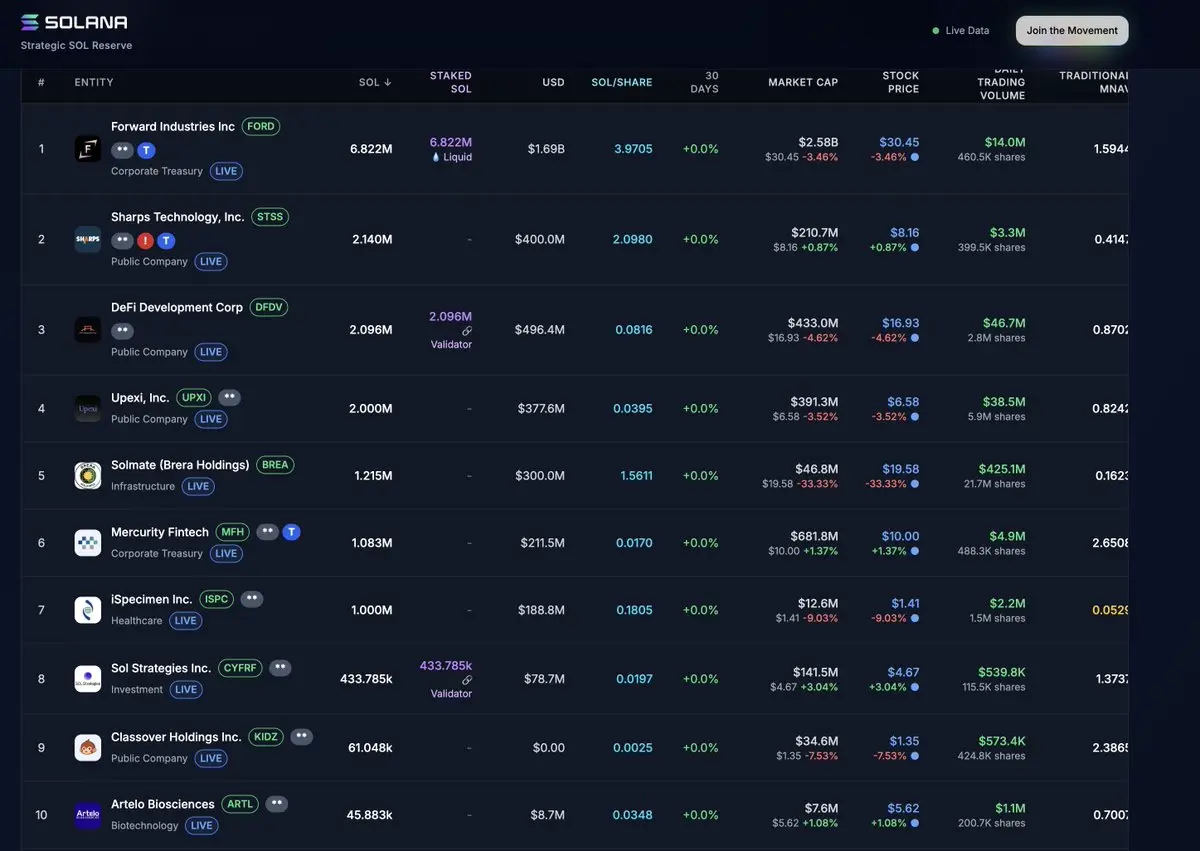Image resolution: width=1200 pixels, height=851 pixels.
Task: Click the Strategic SOL Reserve subtitle
Action: 76,45
